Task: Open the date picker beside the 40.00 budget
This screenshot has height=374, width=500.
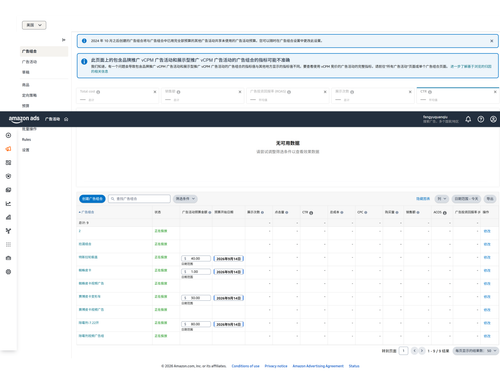Action: [x=229, y=259]
